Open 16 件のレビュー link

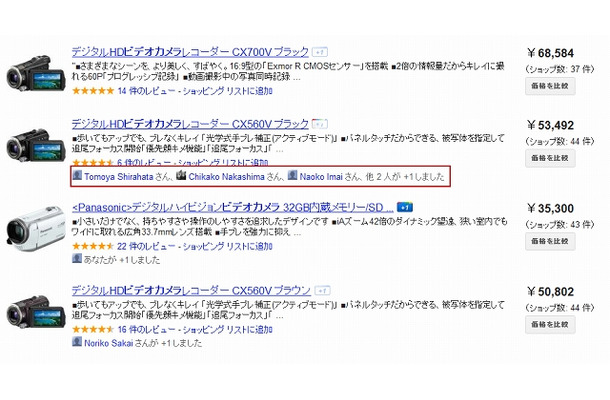[146, 330]
